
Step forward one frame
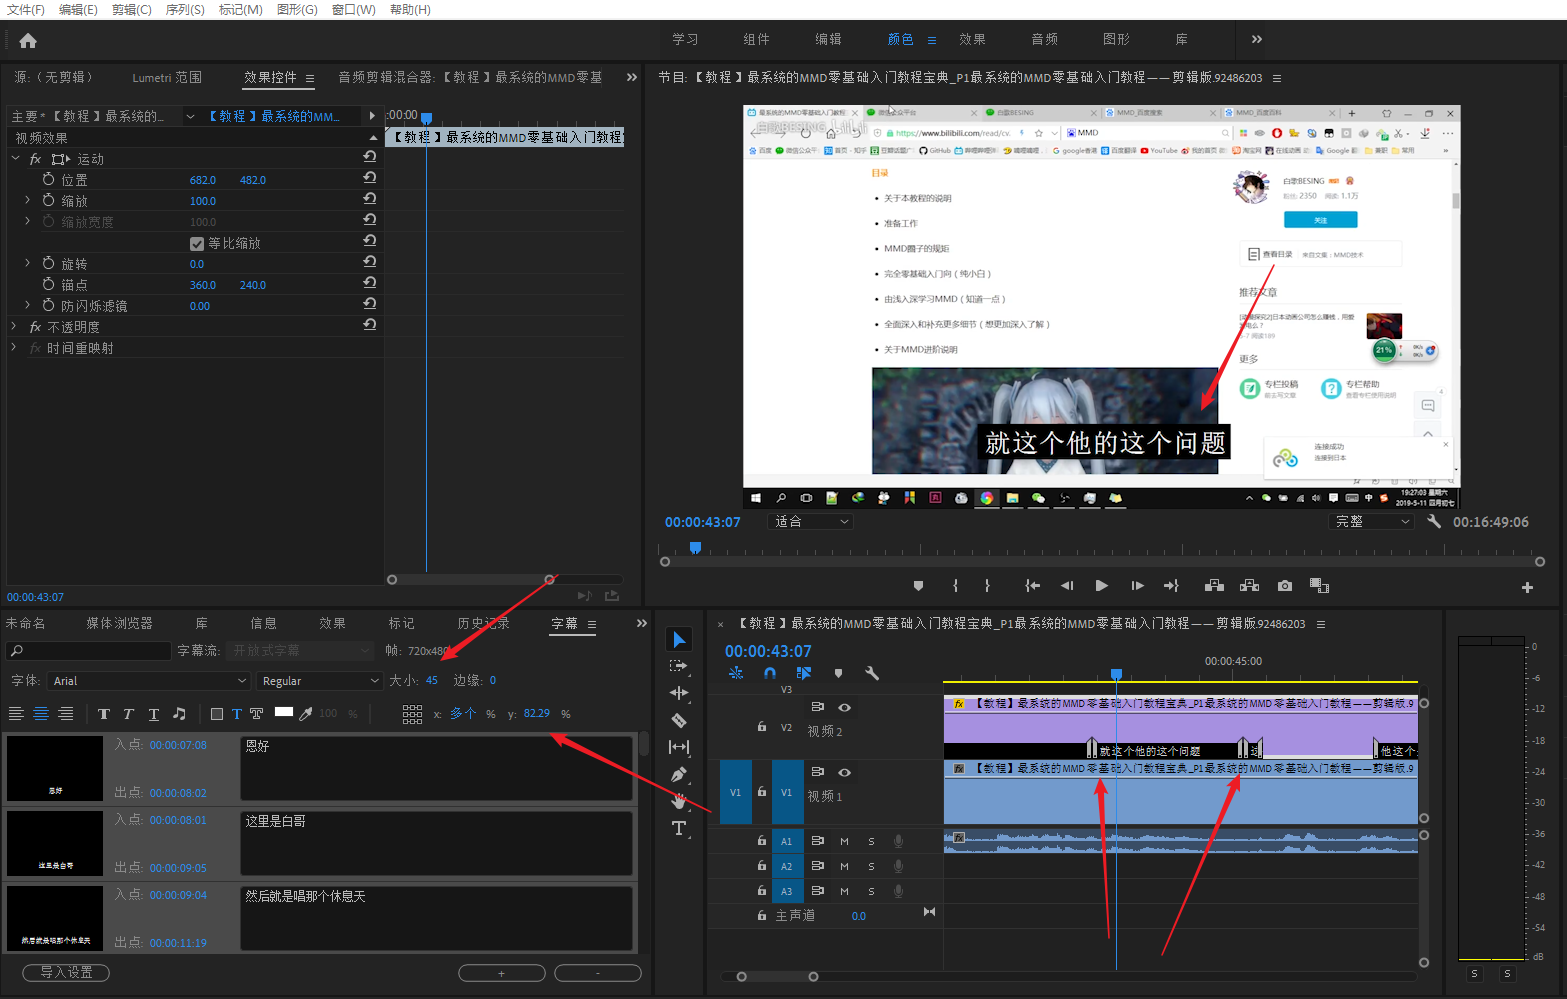1137,586
